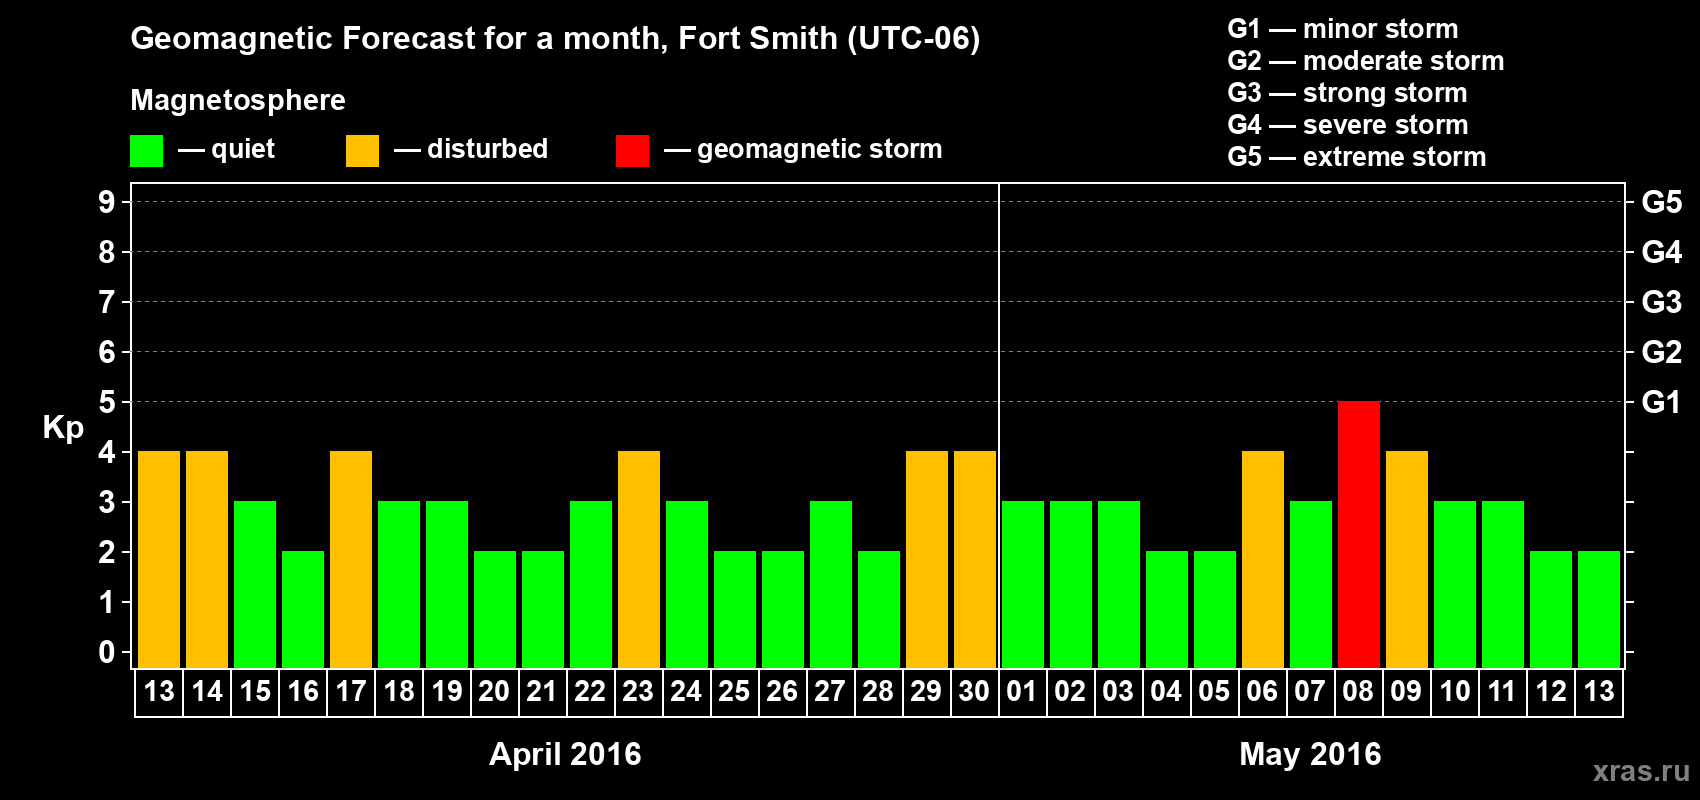1700x800 pixels.
Task: Click date cell 13 under May 2016
Action: [1599, 692]
